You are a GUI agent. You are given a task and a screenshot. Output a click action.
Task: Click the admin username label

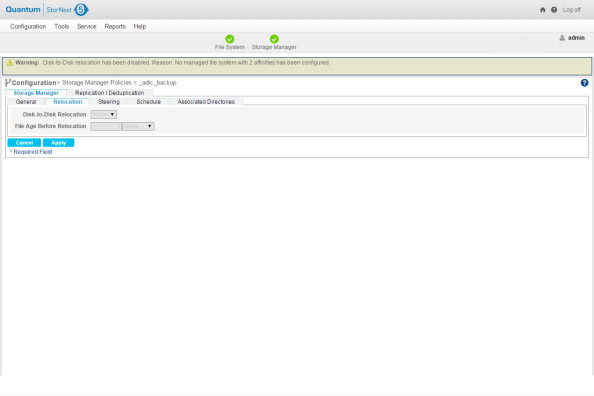click(576, 38)
